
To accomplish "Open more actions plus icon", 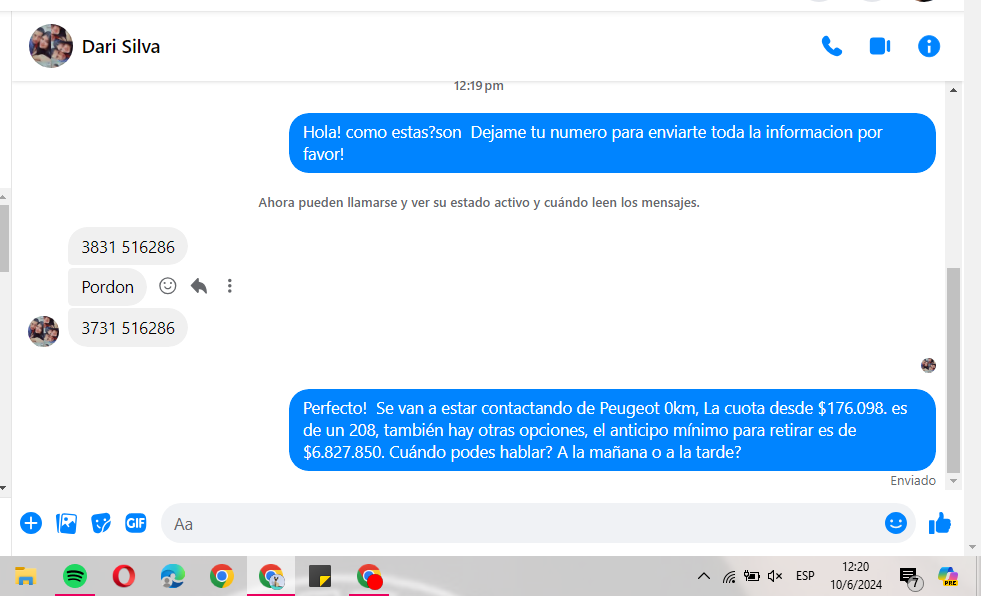I will 31,523.
